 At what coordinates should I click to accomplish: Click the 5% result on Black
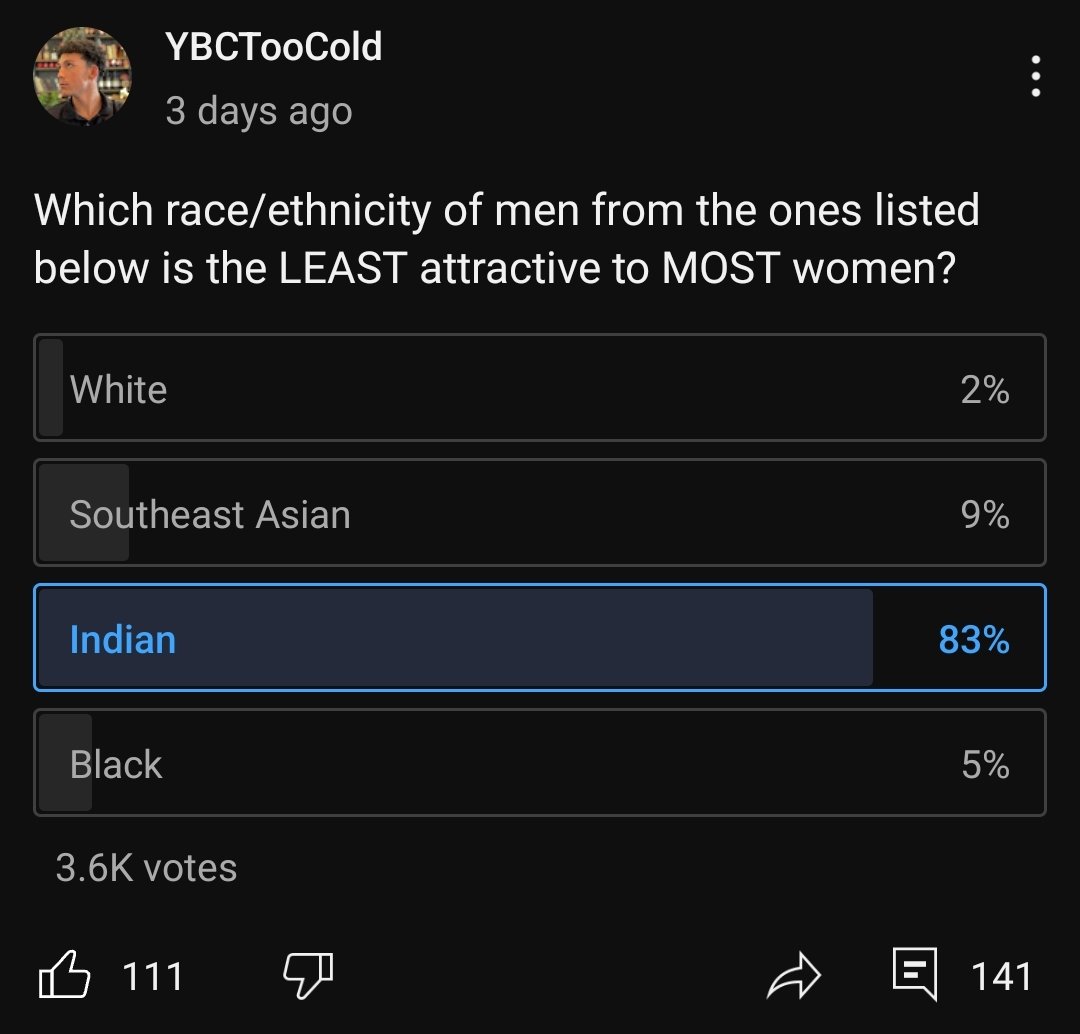(986, 765)
